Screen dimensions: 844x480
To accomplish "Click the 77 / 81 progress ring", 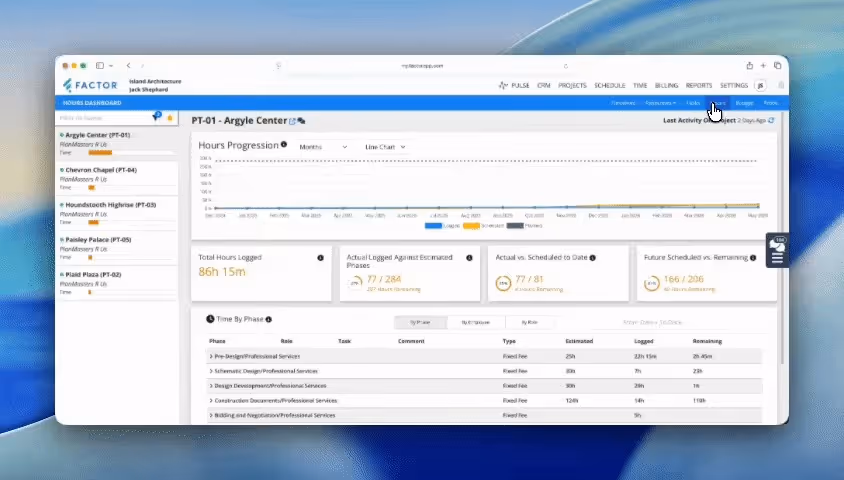I will pyautogui.click(x=503, y=283).
